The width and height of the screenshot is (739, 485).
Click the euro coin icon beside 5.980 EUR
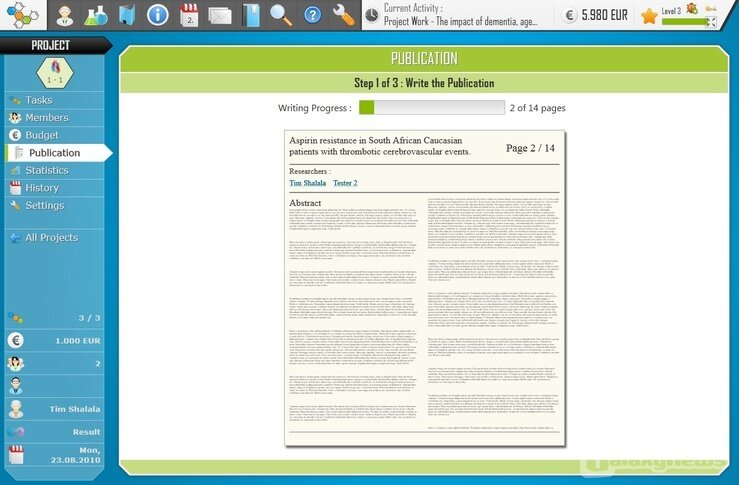(570, 16)
